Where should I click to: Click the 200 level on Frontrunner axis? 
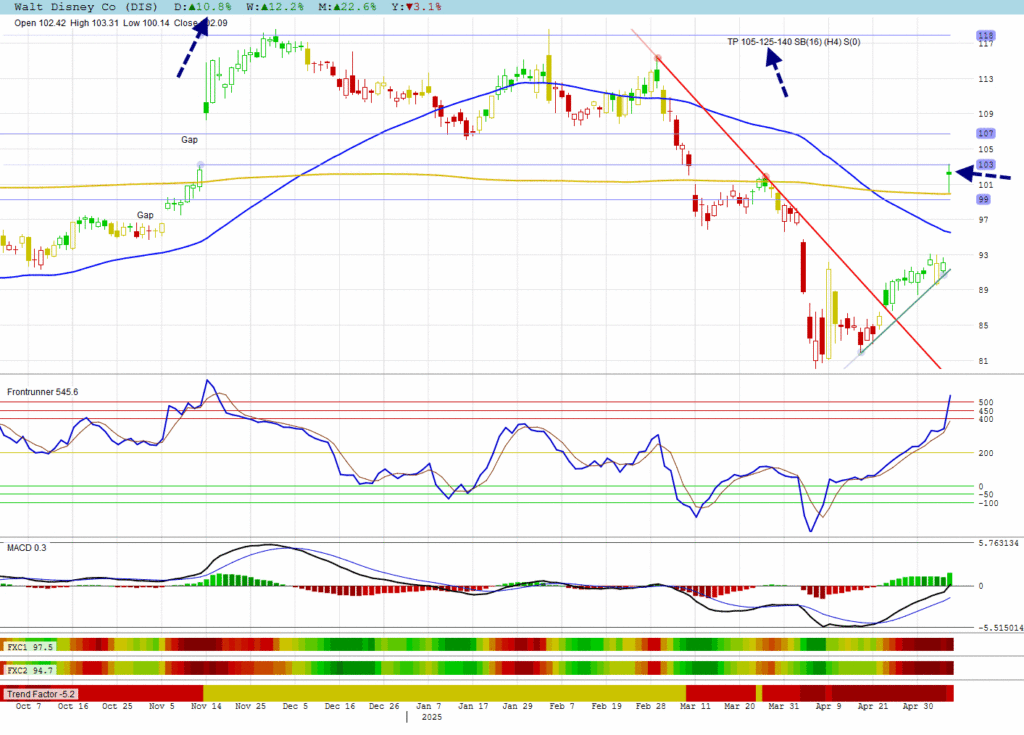[x=985, y=453]
